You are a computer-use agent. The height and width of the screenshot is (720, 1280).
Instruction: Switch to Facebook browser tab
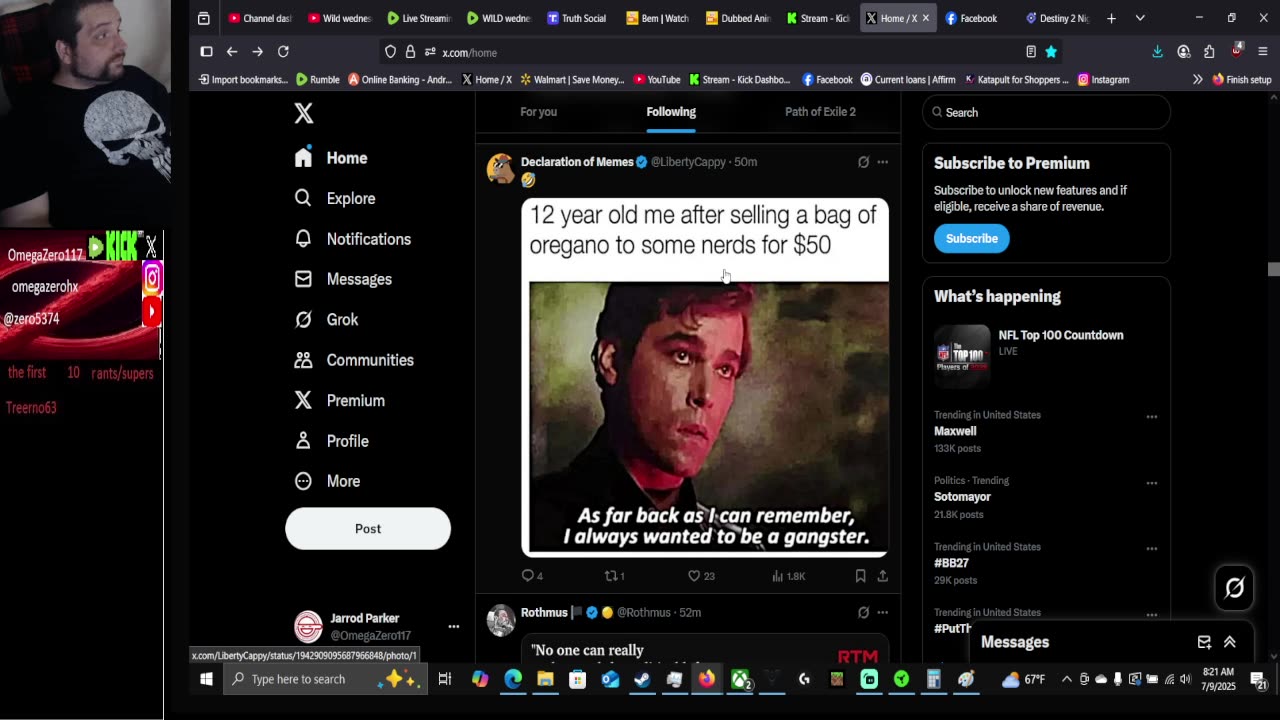click(x=970, y=18)
